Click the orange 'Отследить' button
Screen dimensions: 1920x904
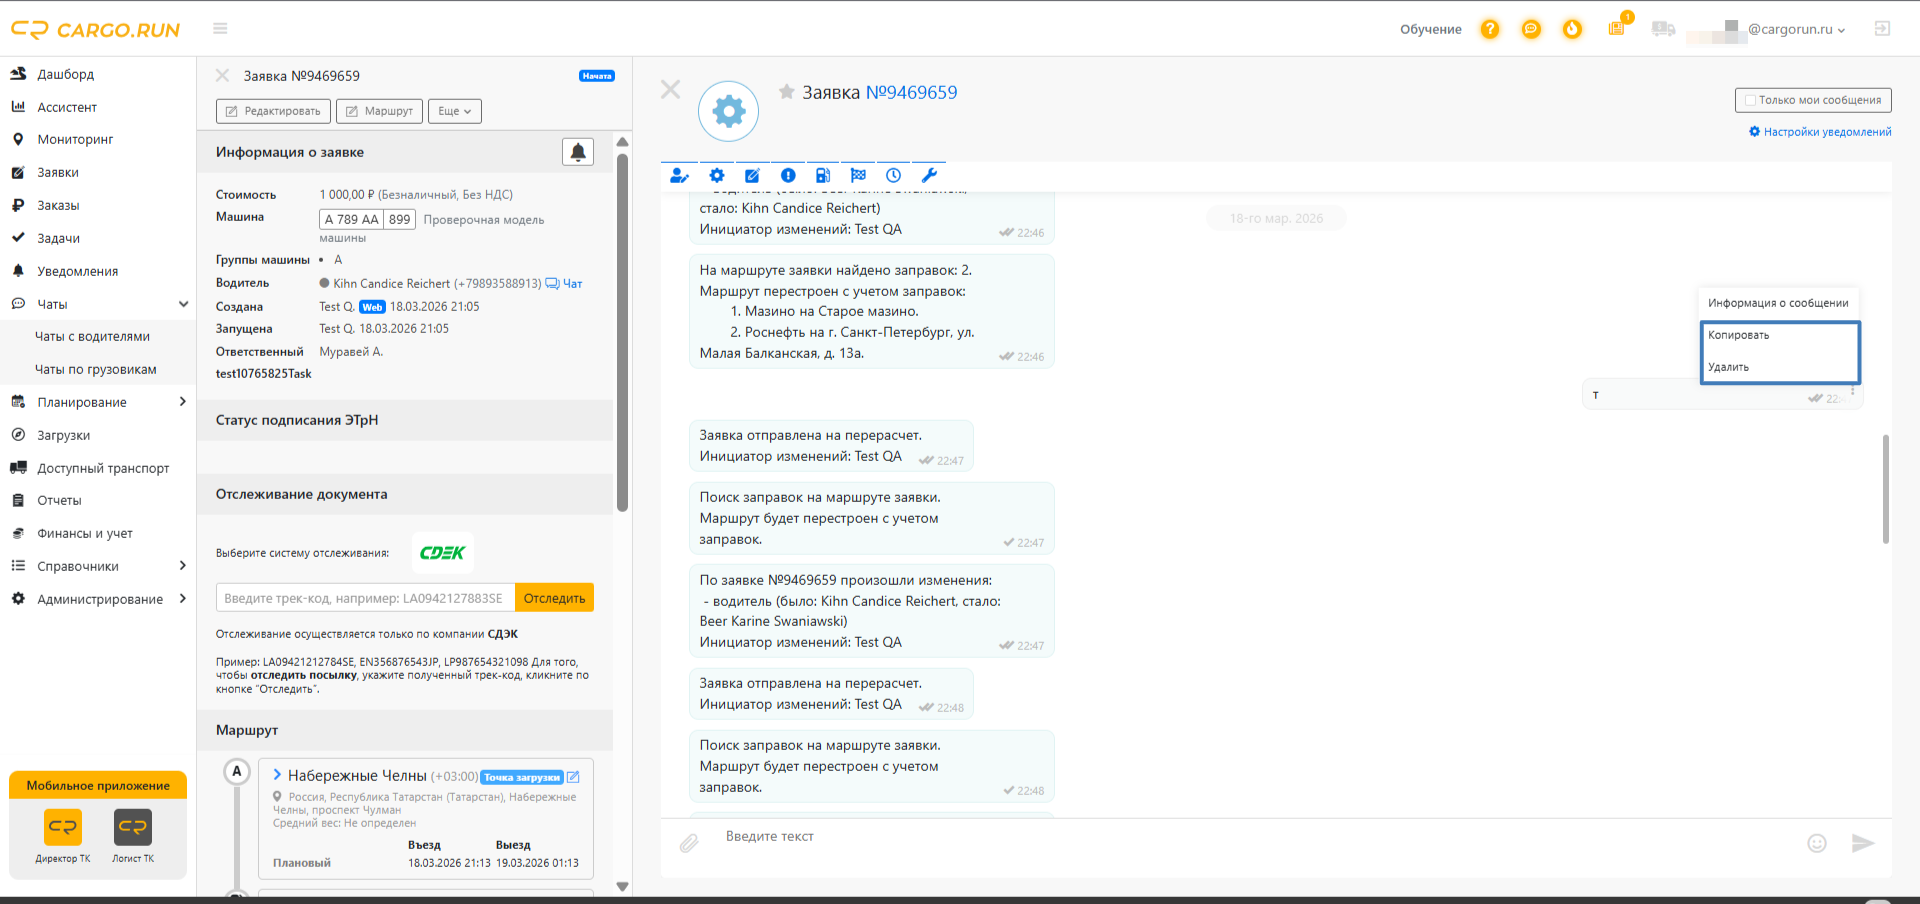point(554,598)
